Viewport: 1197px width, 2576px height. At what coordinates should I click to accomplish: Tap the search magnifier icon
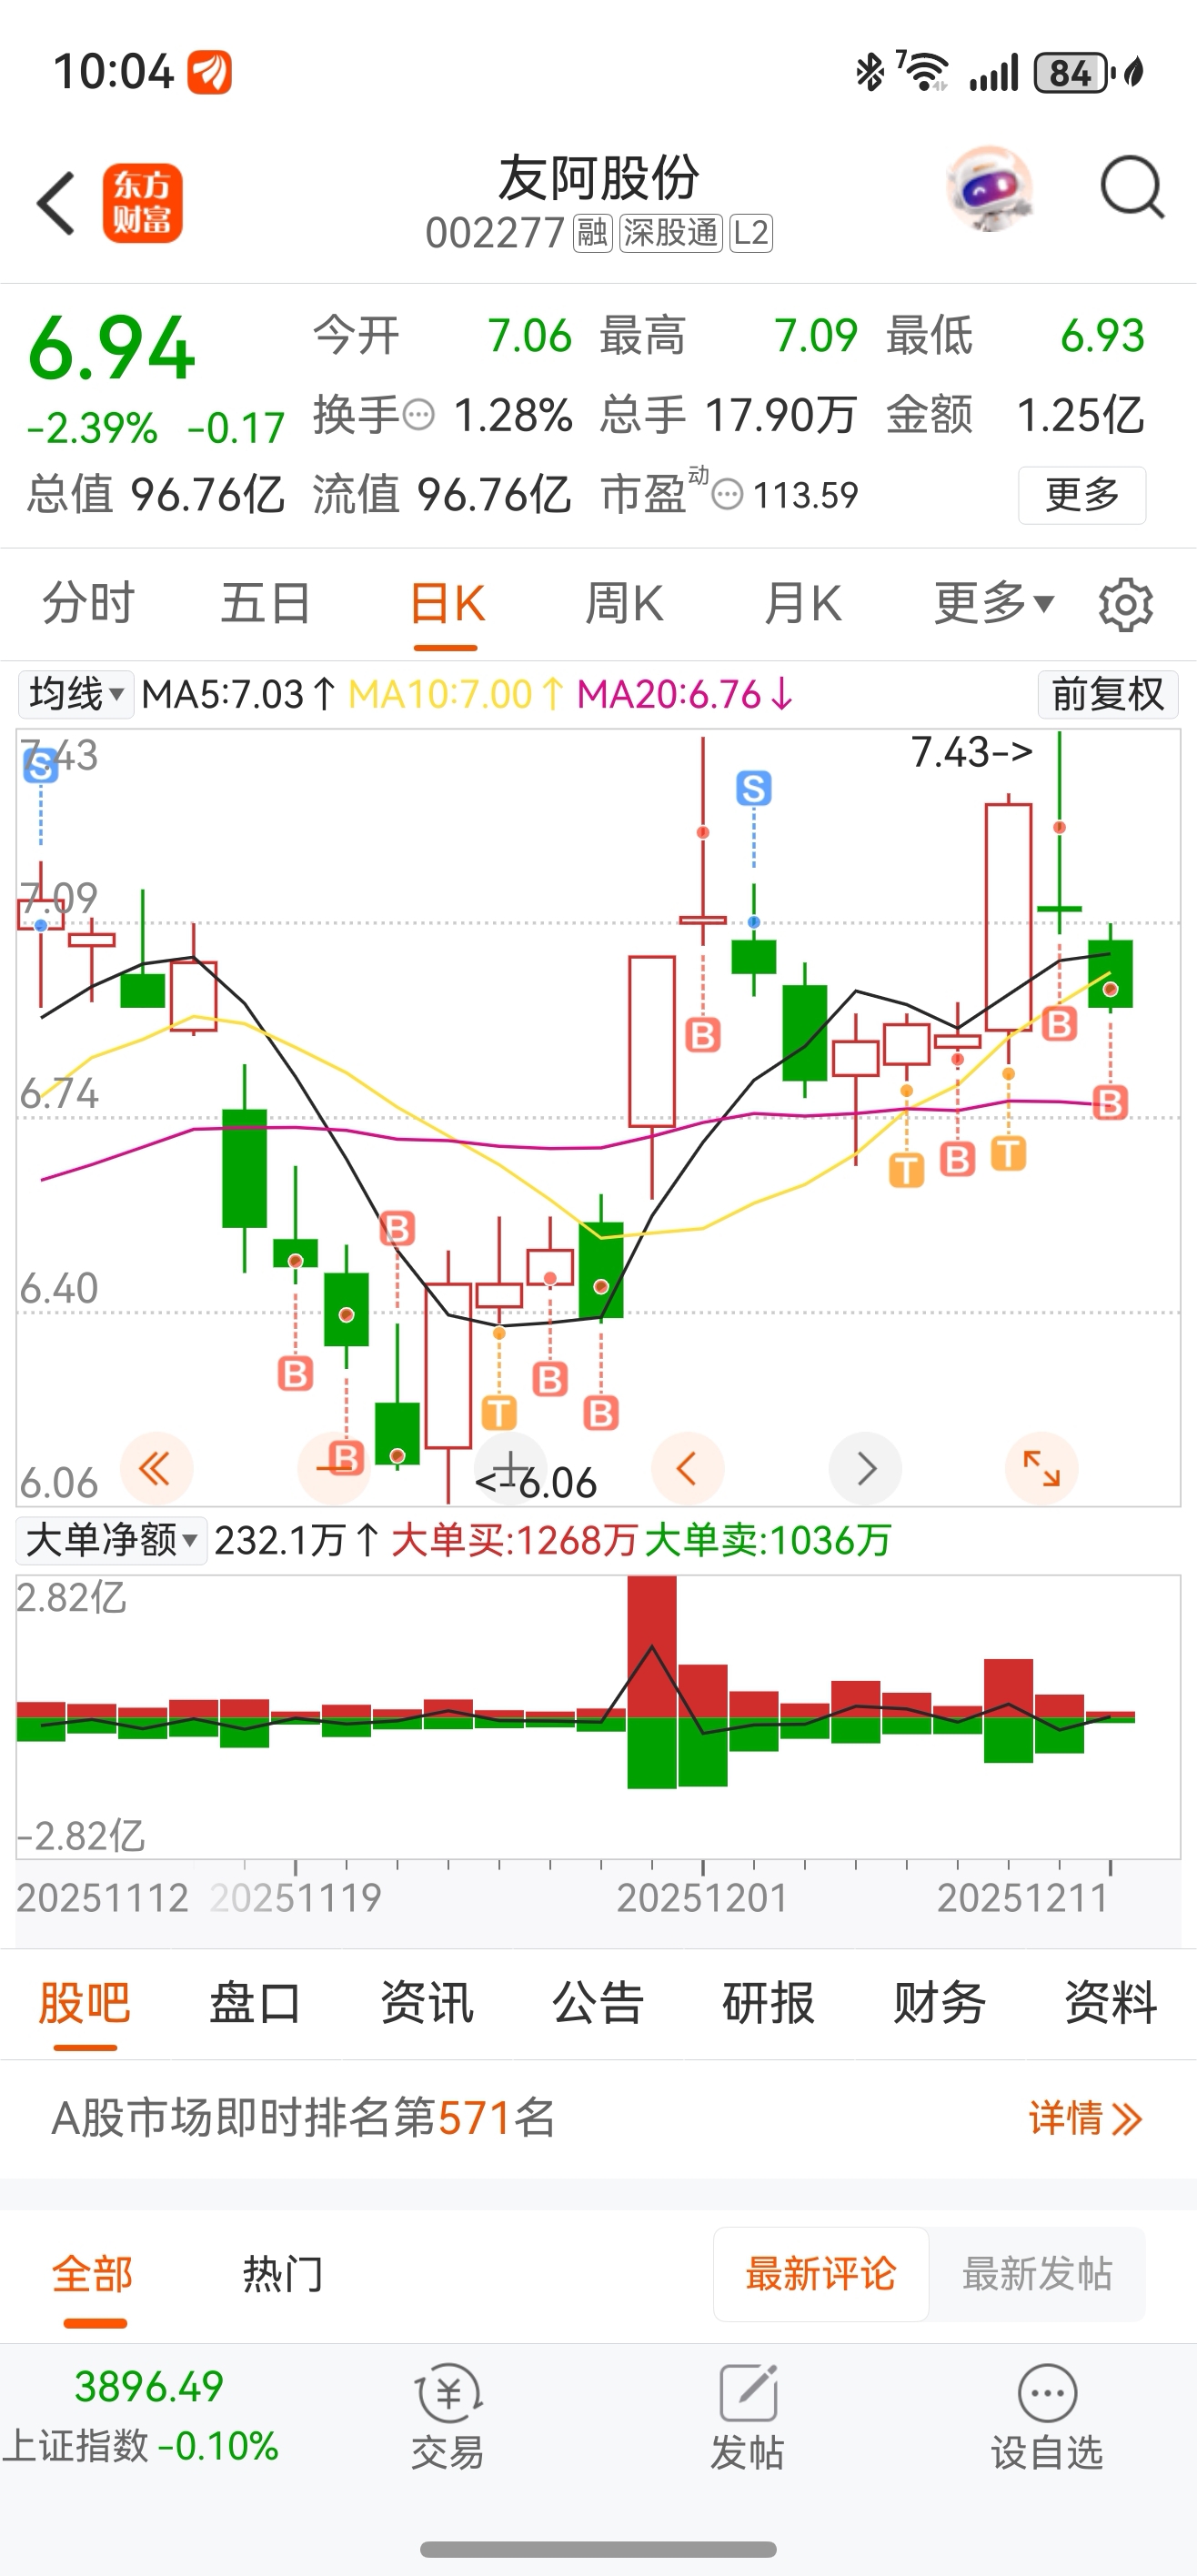point(1132,187)
